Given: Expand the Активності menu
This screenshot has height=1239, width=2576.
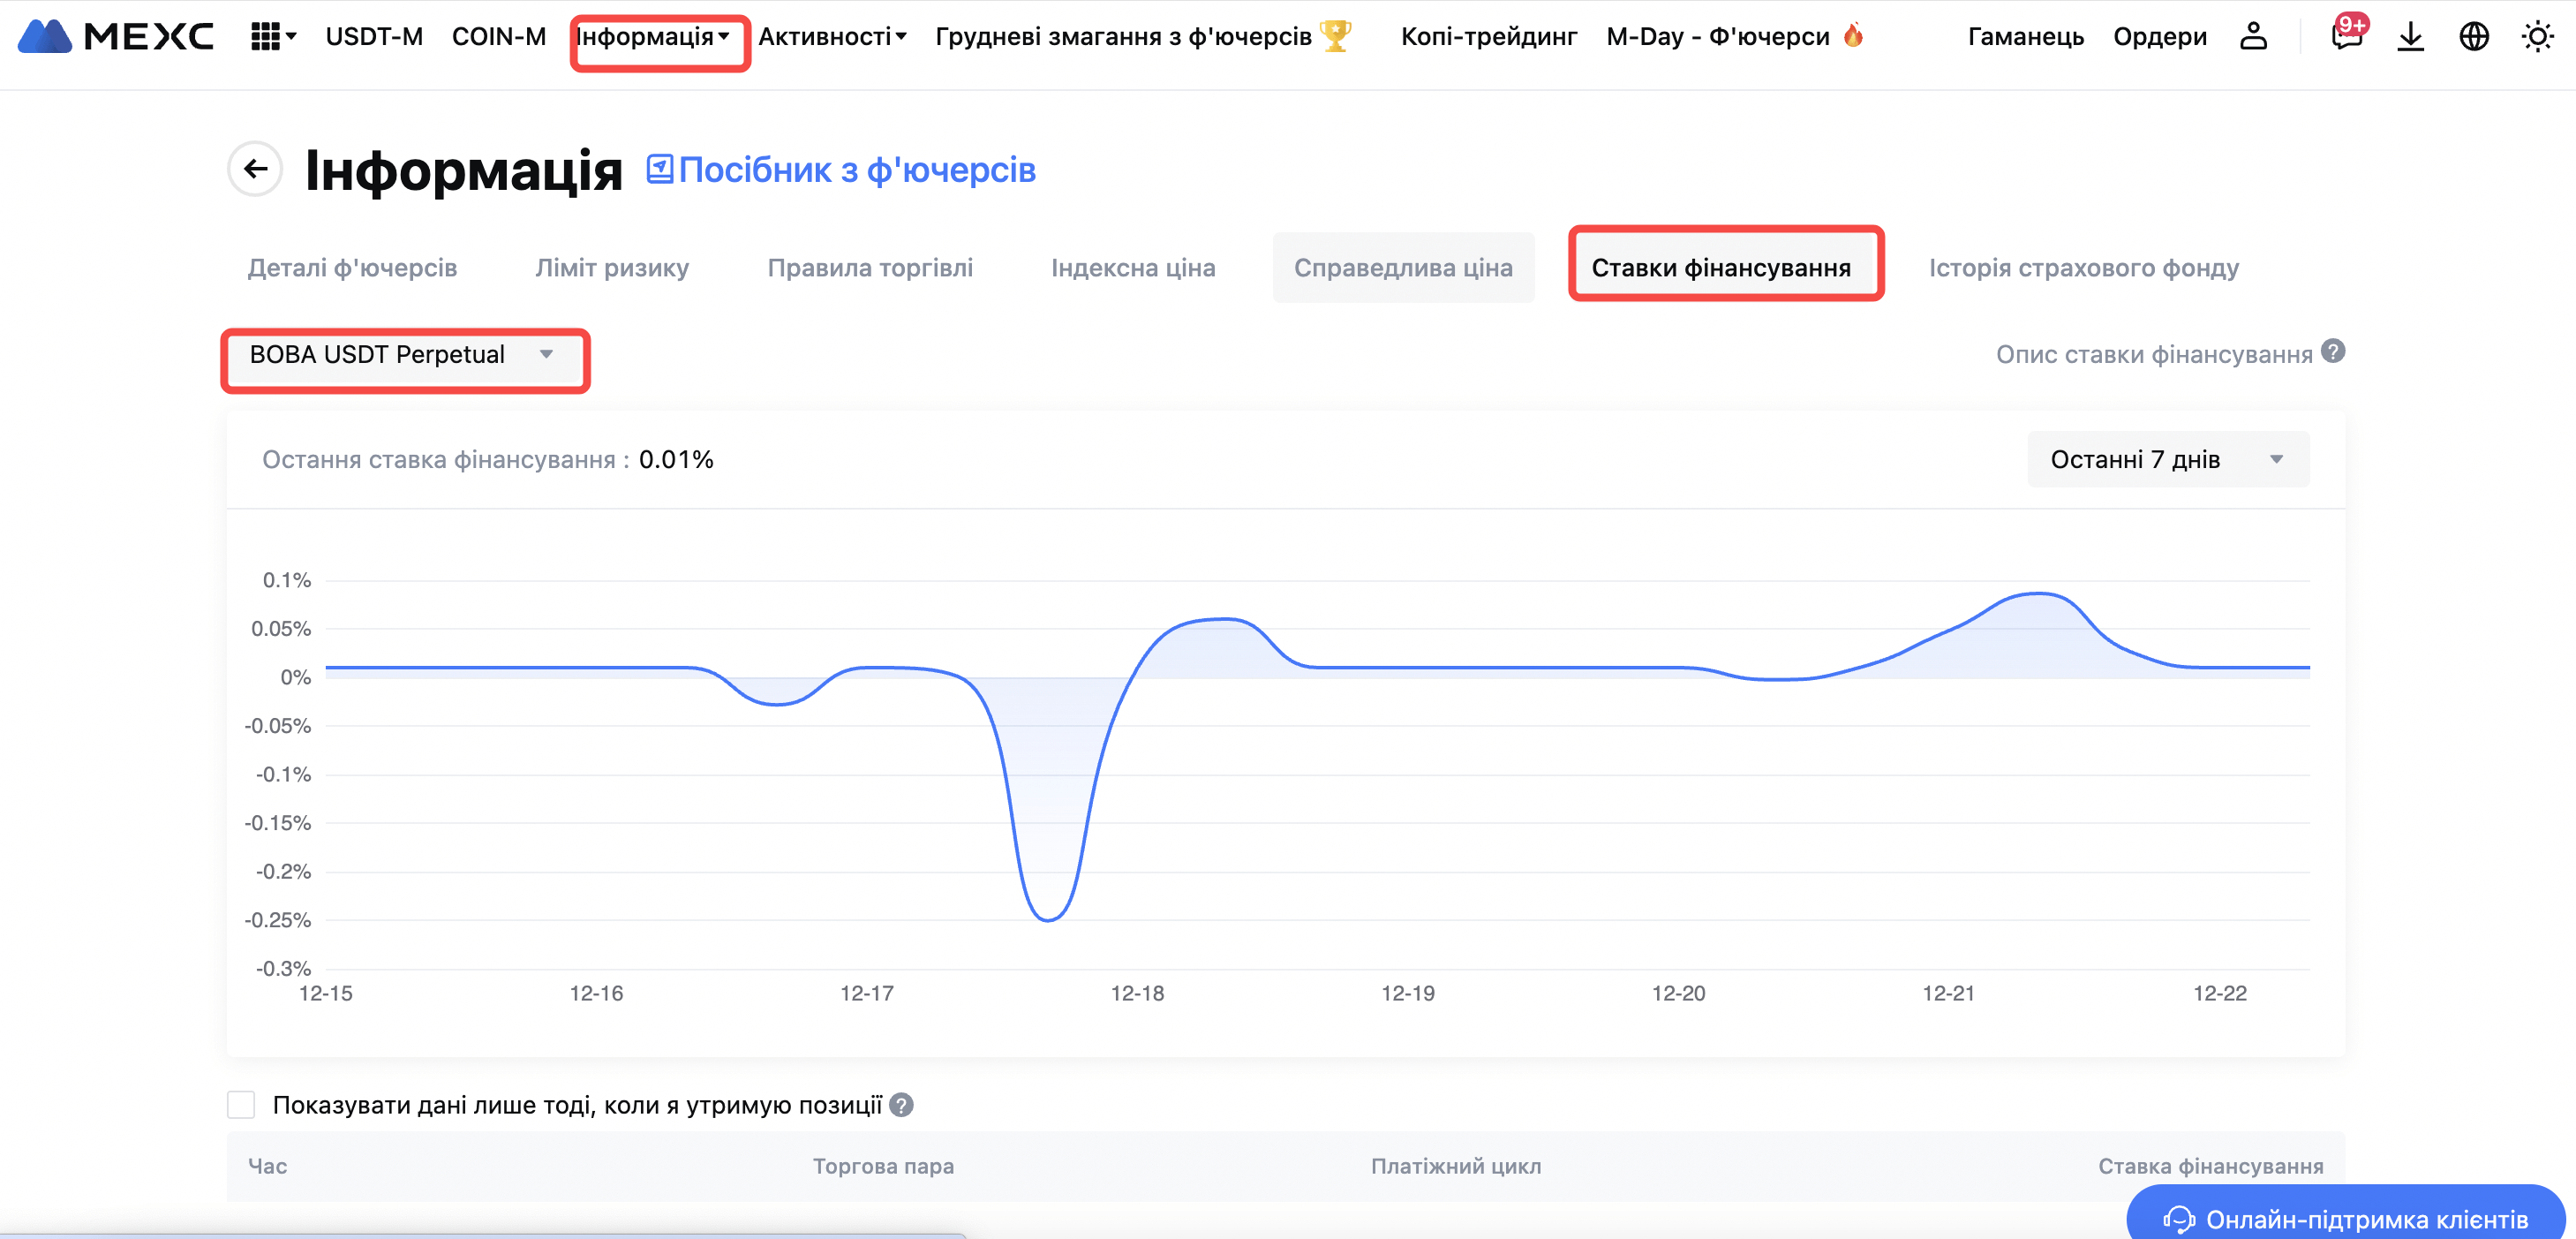Looking at the screenshot, I should [831, 37].
